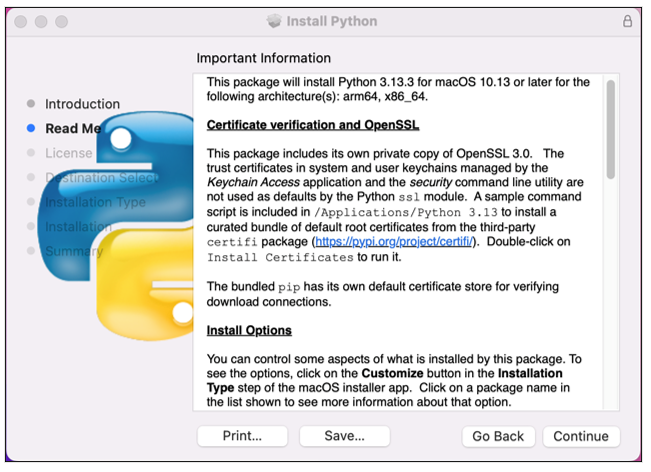Select the Installation Type step
Viewport: 651px width, 472px height.
95,202
